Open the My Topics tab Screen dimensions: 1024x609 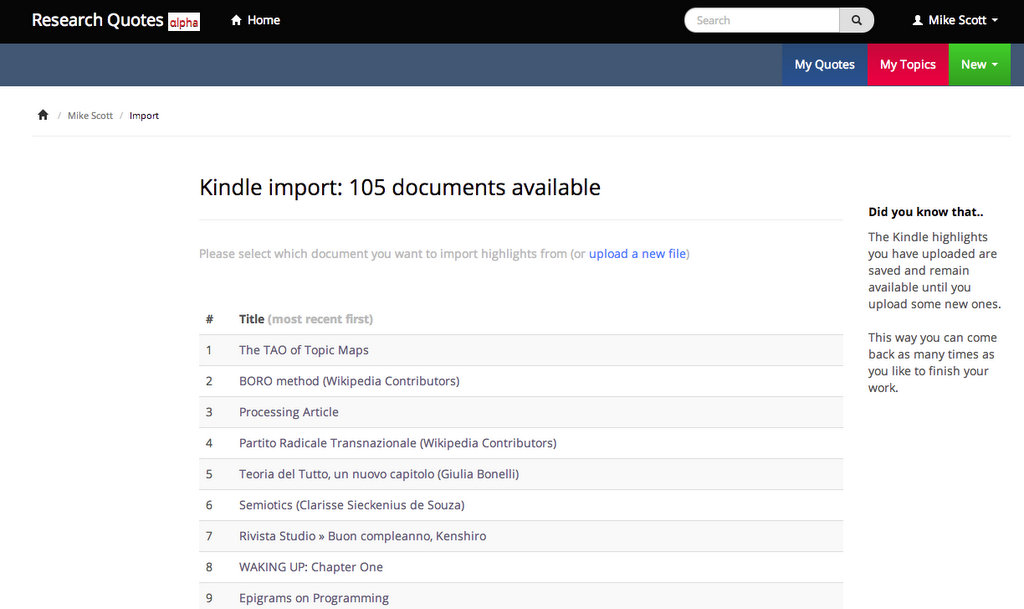(908, 65)
